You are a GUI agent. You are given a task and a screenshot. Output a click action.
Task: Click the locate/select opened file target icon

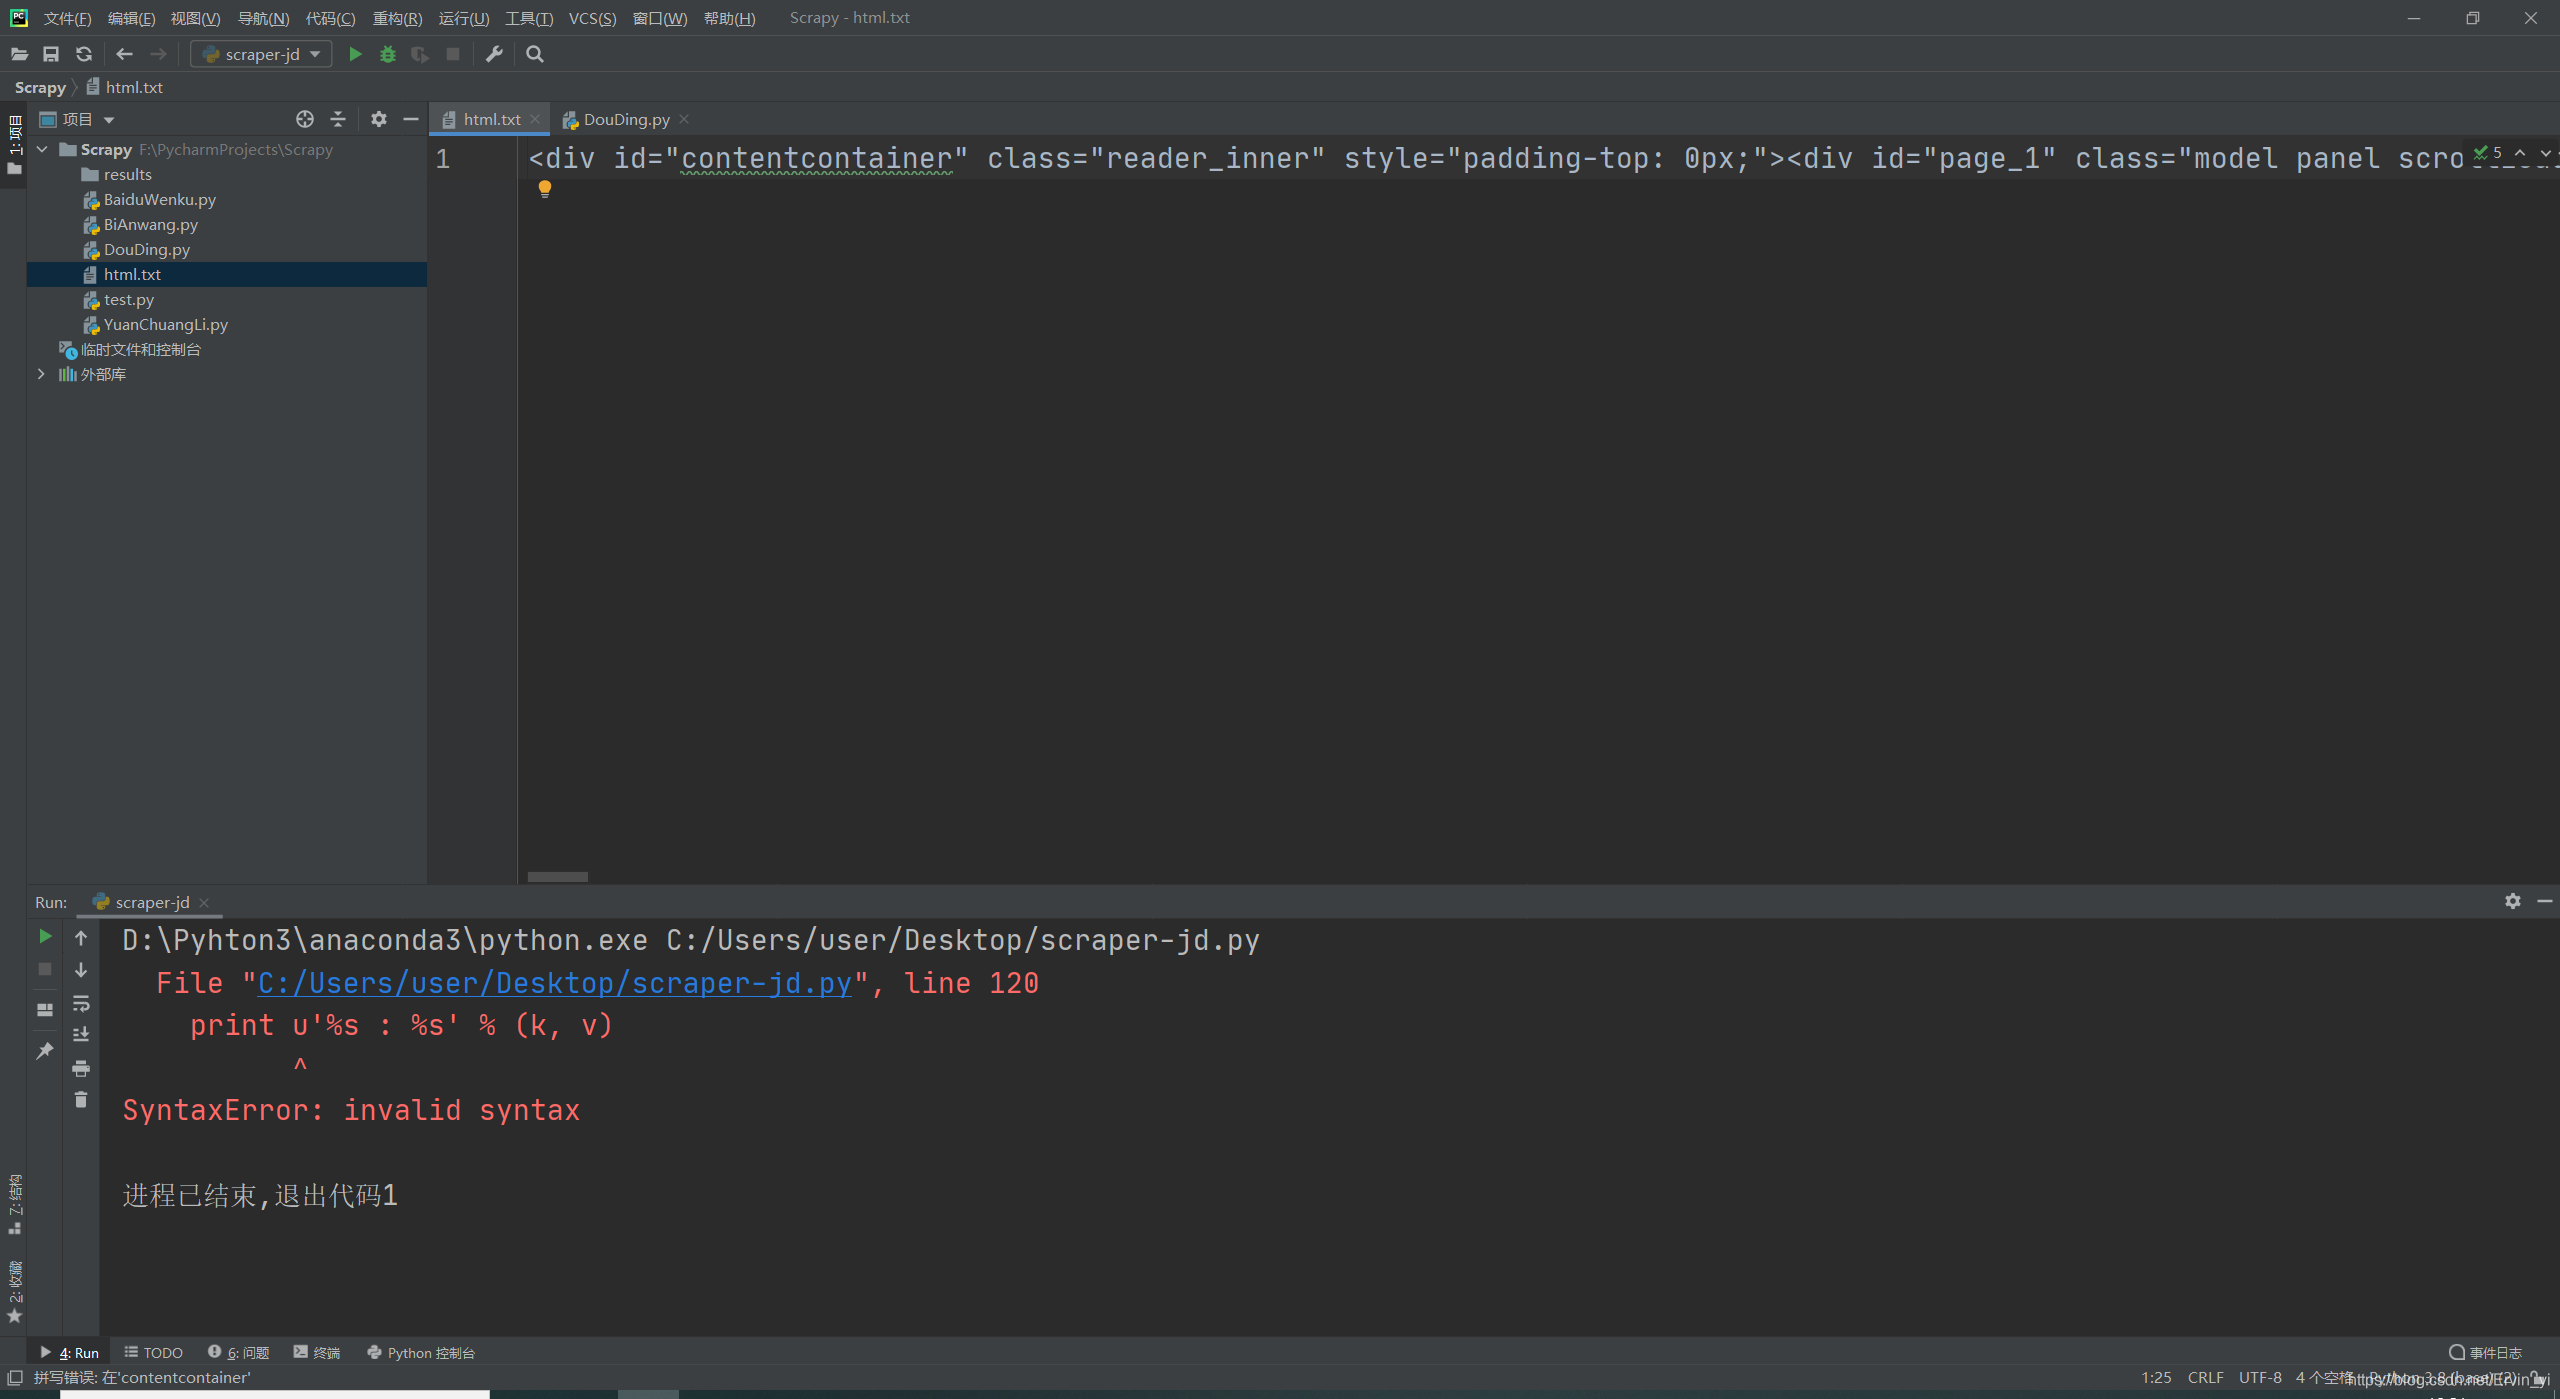click(305, 119)
